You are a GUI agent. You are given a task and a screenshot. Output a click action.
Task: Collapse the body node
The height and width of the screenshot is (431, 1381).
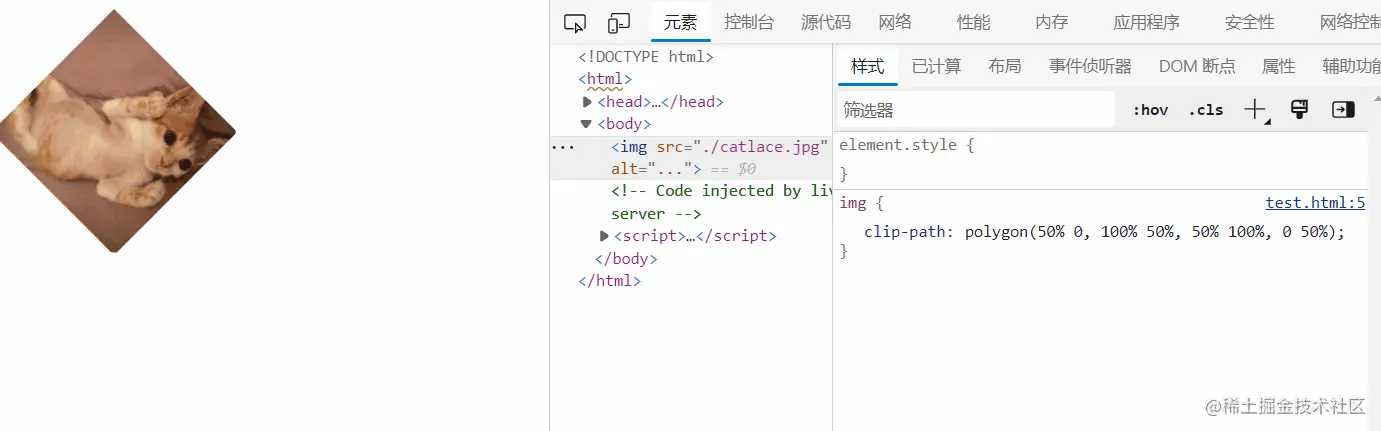point(588,124)
